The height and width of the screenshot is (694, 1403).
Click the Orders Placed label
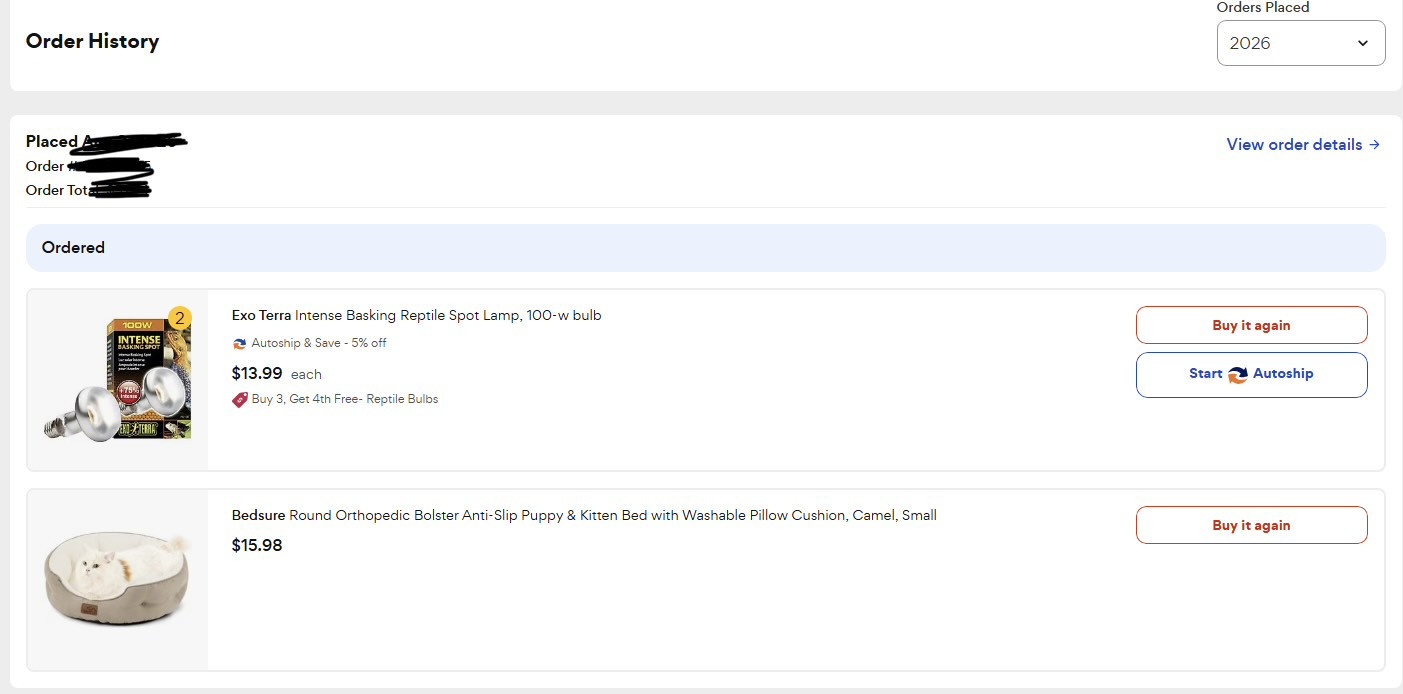(x=1262, y=7)
